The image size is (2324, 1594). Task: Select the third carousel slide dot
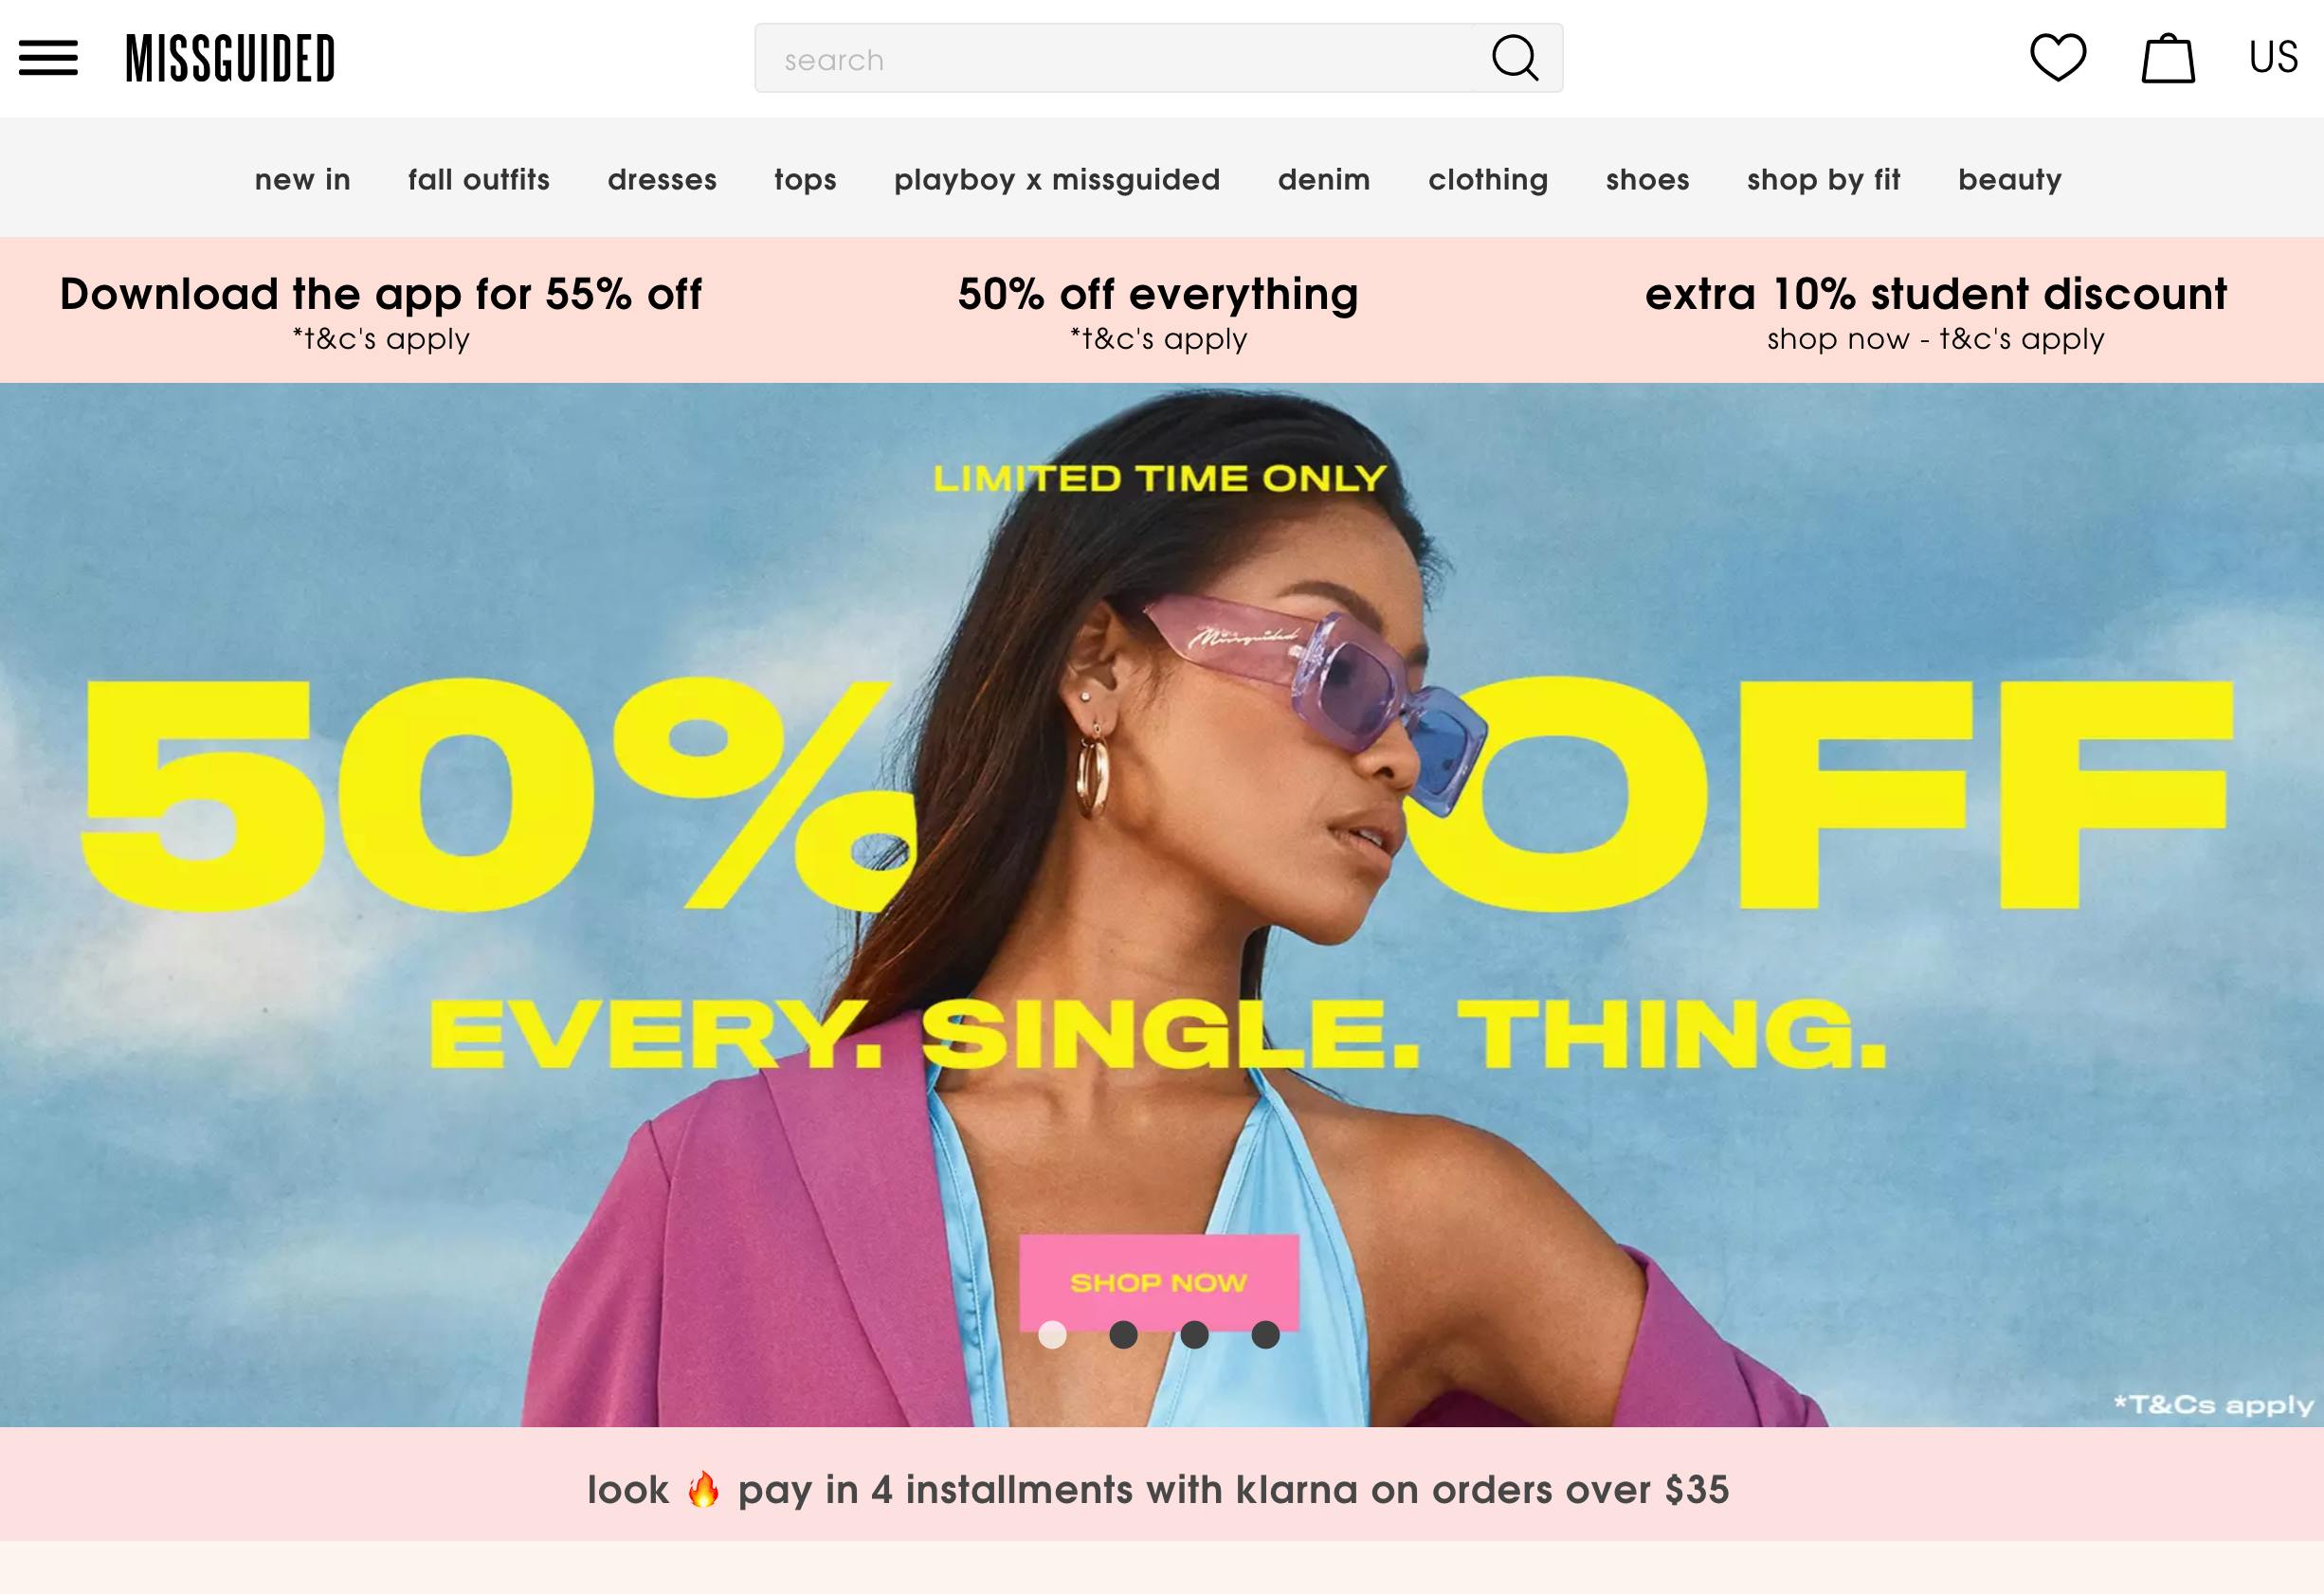click(1194, 1335)
